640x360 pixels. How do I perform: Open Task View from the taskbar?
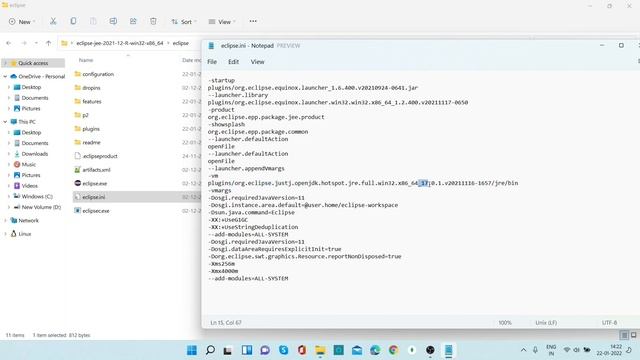(x=228, y=350)
